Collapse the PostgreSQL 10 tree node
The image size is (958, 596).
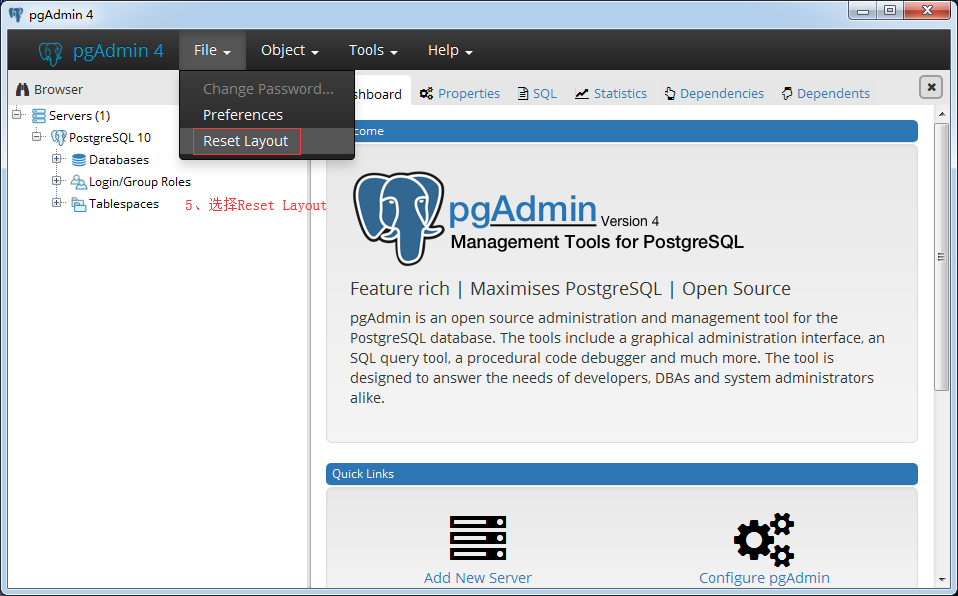[x=37, y=136]
